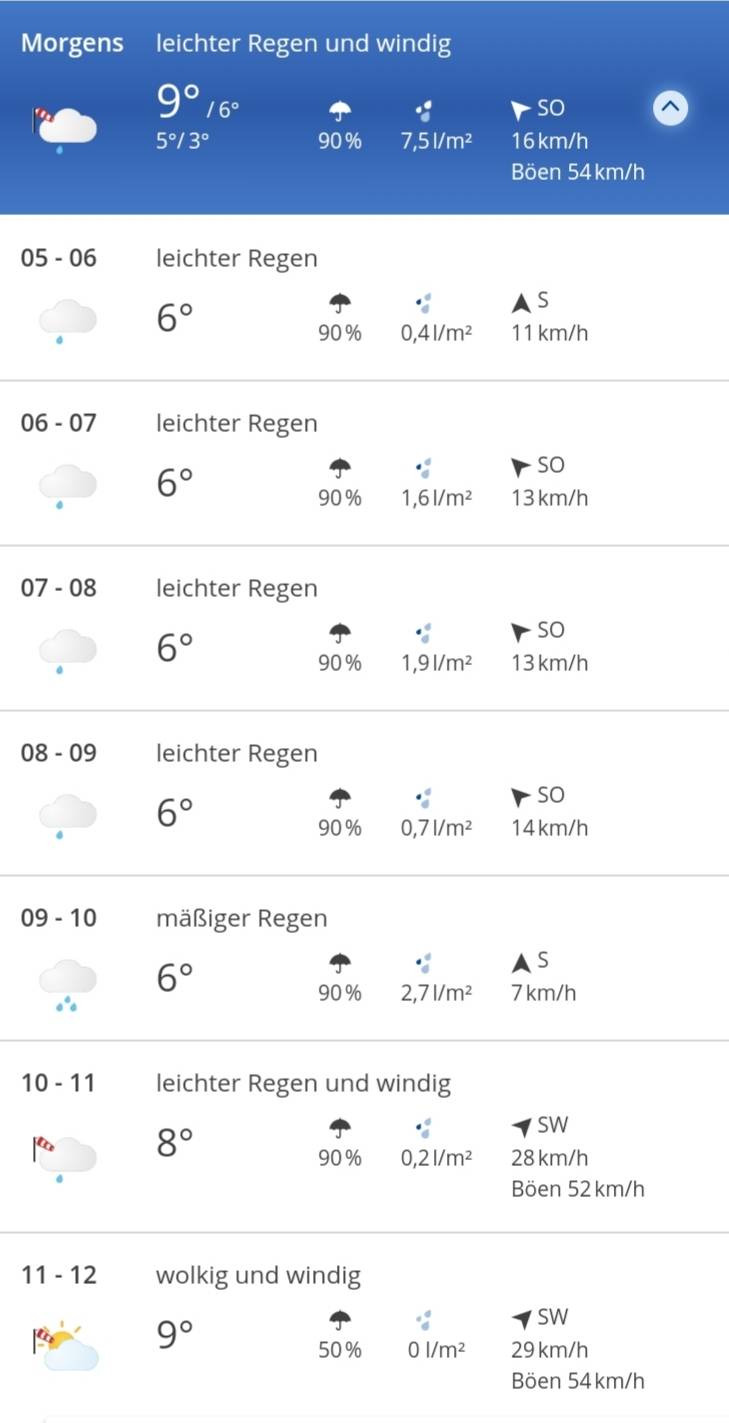729x1423 pixels.
Task: Open the 08 - 09 hour entry
Action: point(59,753)
